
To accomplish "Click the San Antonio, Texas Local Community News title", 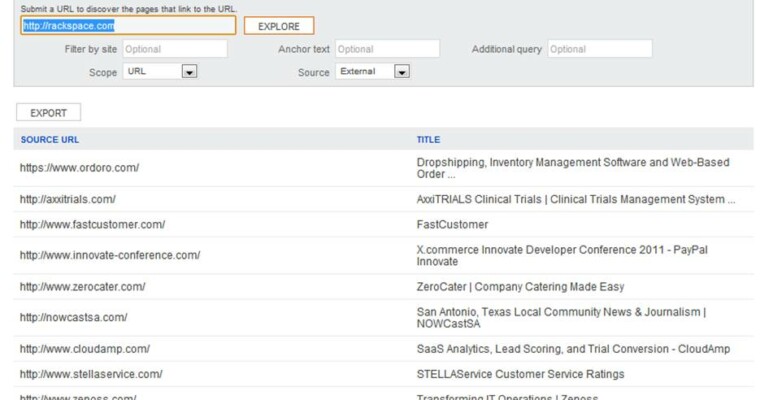I will click(561, 318).
